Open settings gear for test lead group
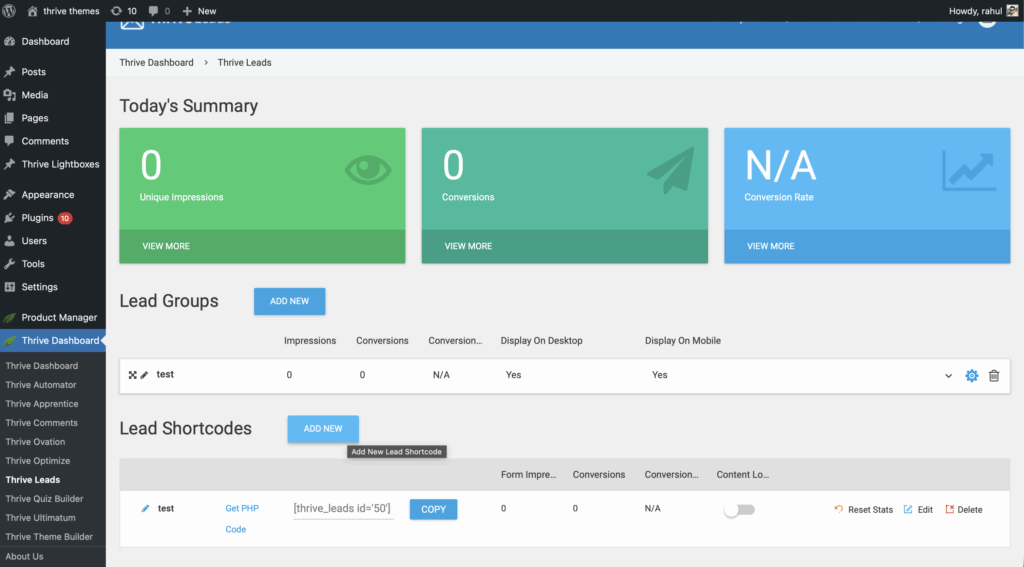The image size is (1024, 567). pos(971,376)
